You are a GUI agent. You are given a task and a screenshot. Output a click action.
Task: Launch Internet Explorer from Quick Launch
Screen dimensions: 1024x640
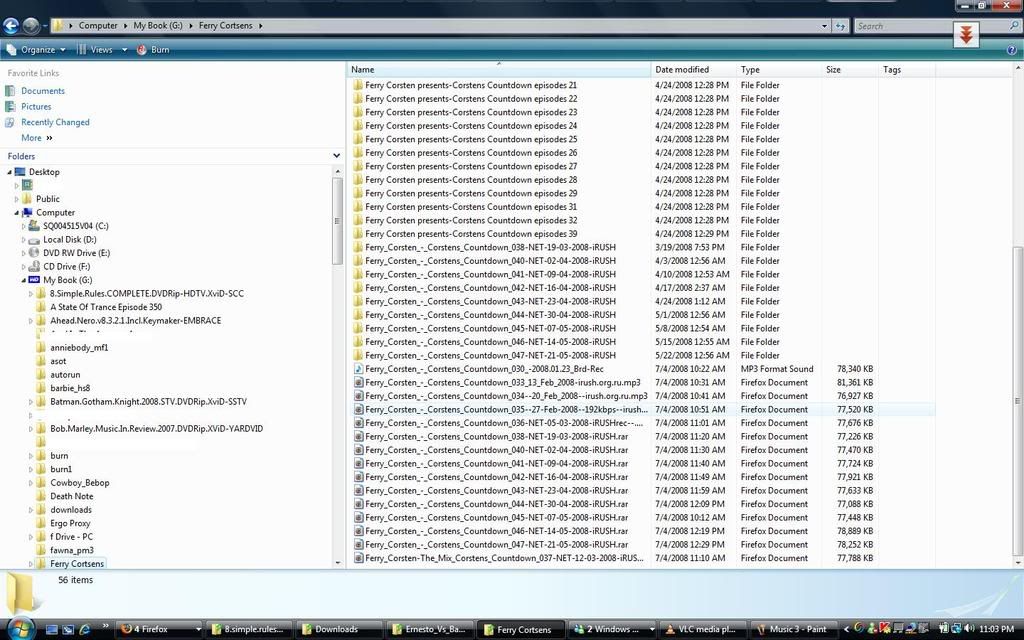click(84, 630)
